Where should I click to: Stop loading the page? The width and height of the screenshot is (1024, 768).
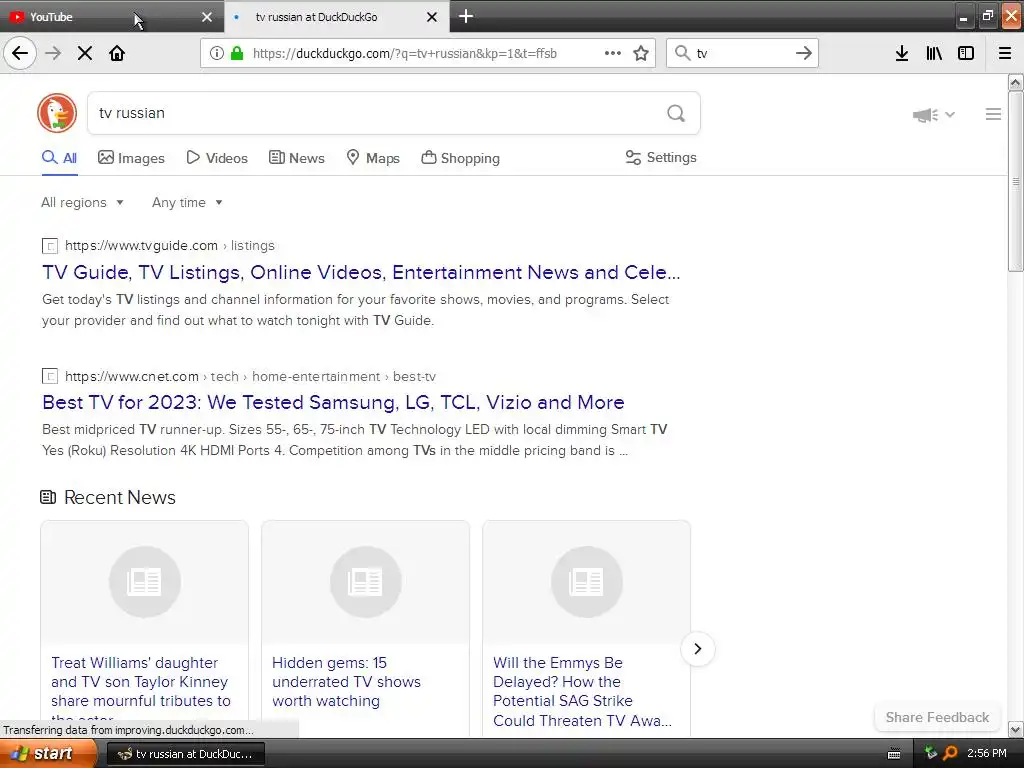[x=85, y=53]
